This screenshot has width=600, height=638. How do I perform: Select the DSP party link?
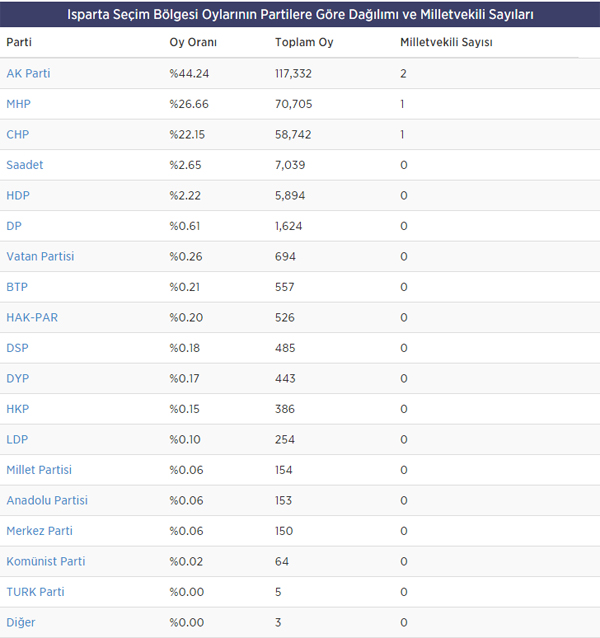pos(17,348)
